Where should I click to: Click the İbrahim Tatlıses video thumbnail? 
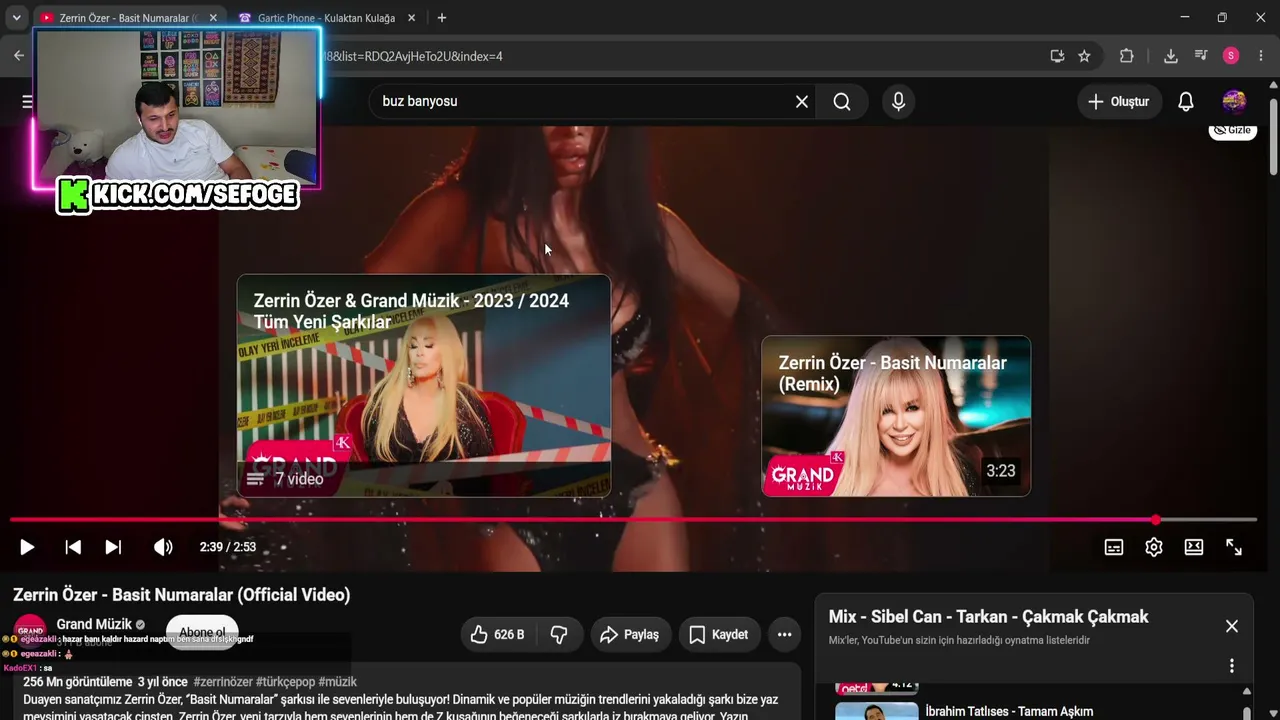tap(877, 711)
